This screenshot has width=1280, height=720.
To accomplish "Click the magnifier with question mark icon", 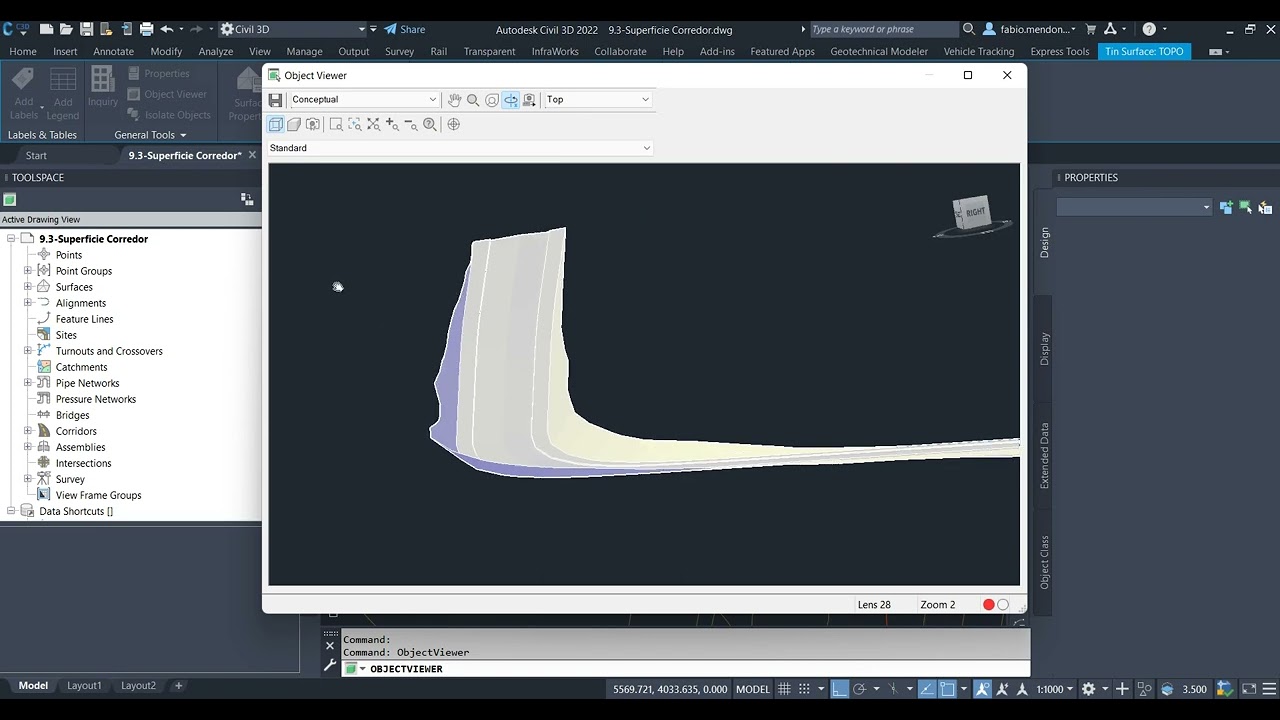I will point(430,124).
